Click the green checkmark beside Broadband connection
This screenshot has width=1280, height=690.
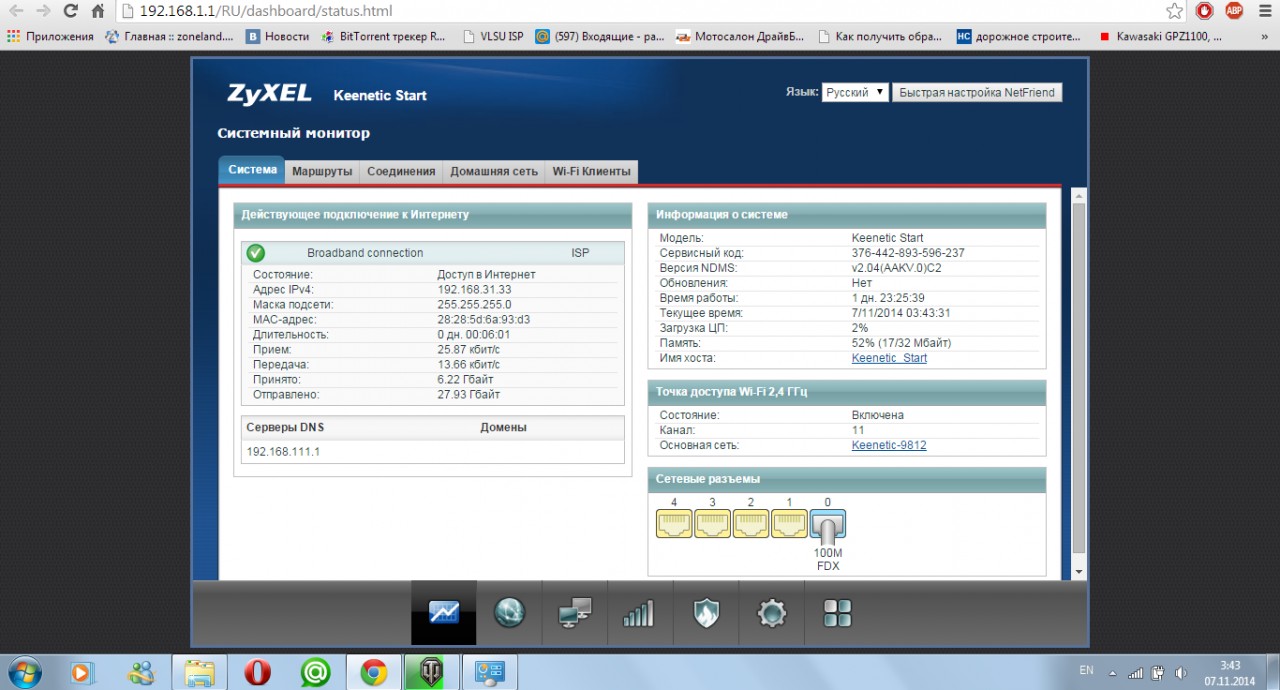pos(256,253)
